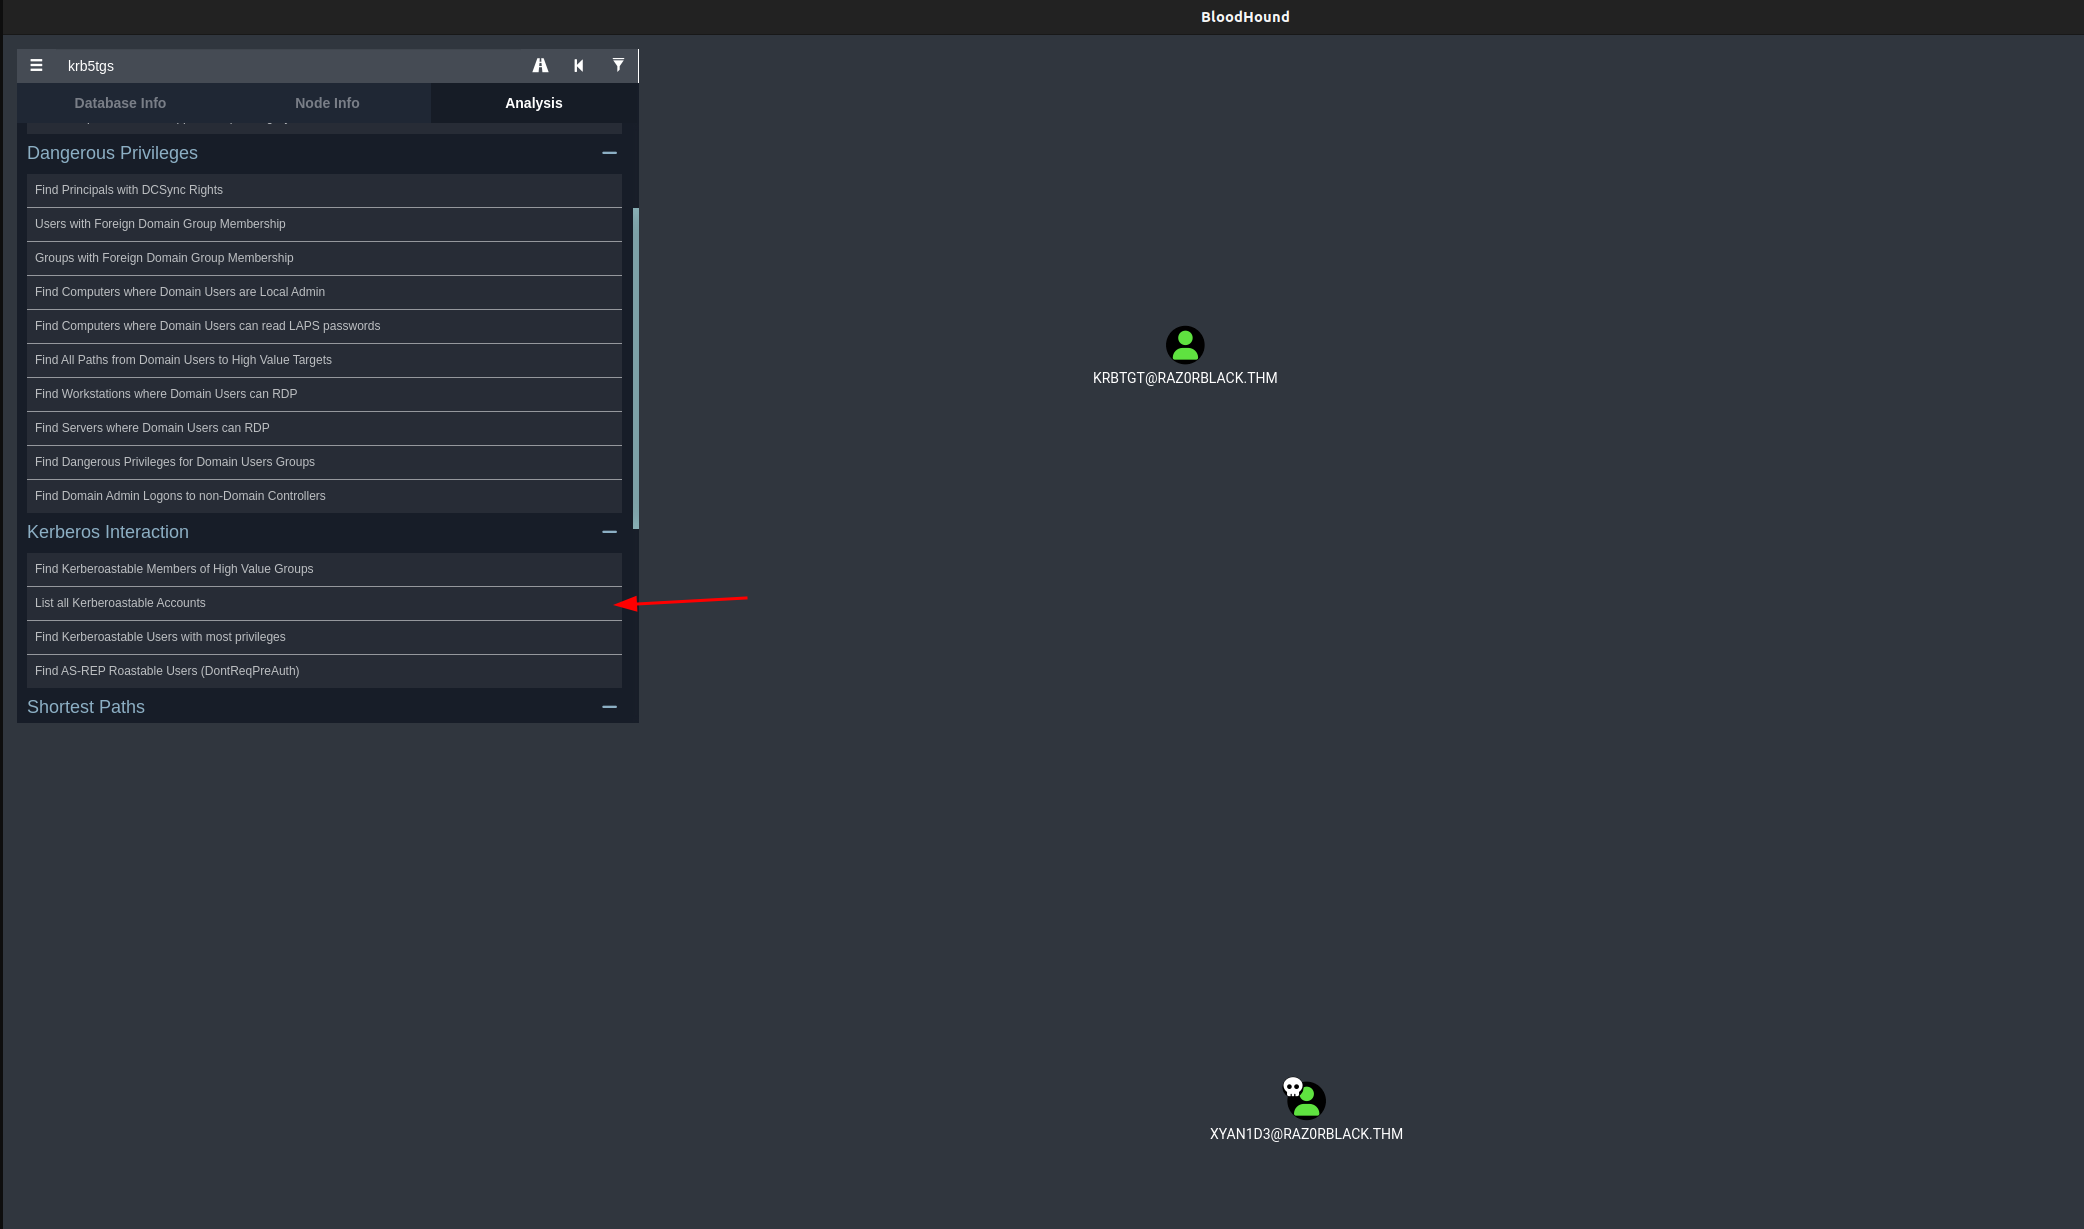This screenshot has height=1229, width=2084.
Task: Run Find Computers where Domain Users are Local Admin
Action: (x=324, y=292)
